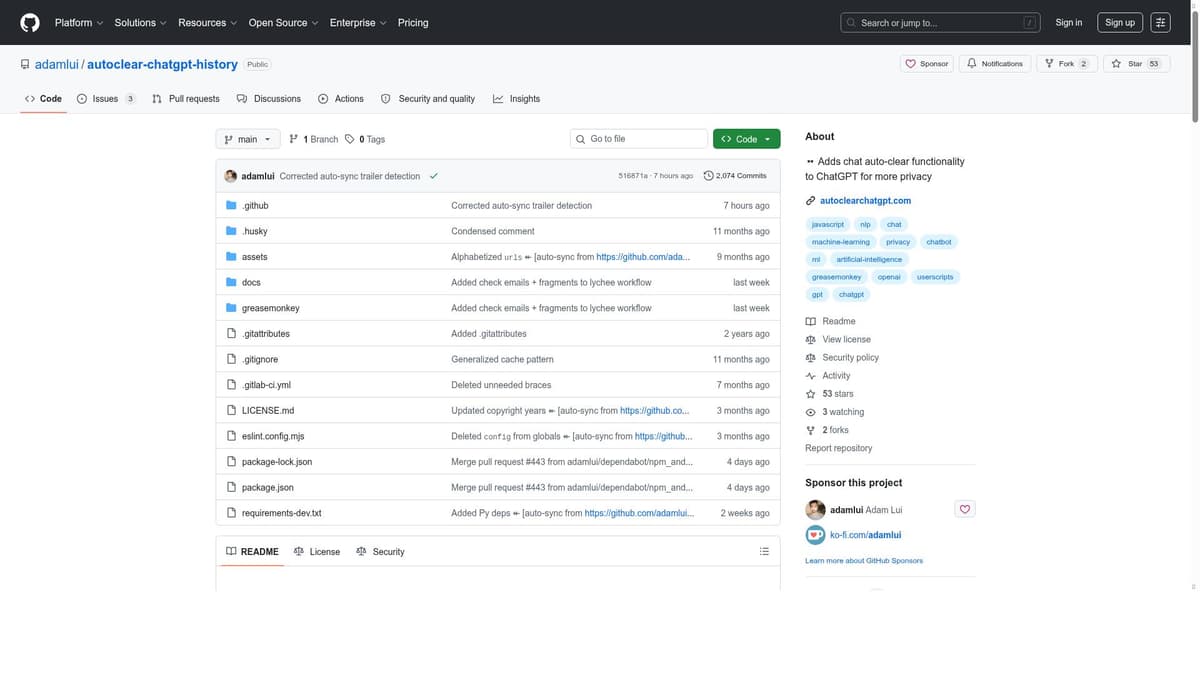This screenshot has height=675, width=1200.
Task: Click the 0 Tags link
Action: pos(365,139)
